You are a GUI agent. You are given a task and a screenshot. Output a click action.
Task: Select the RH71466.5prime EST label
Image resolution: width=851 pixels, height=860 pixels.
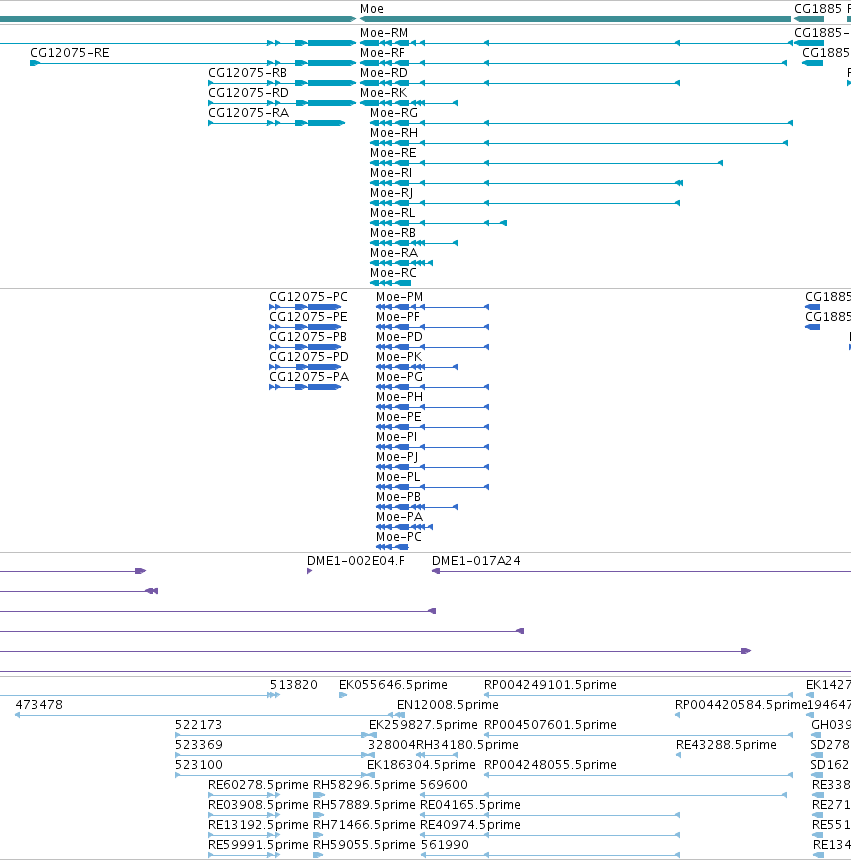tap(364, 825)
